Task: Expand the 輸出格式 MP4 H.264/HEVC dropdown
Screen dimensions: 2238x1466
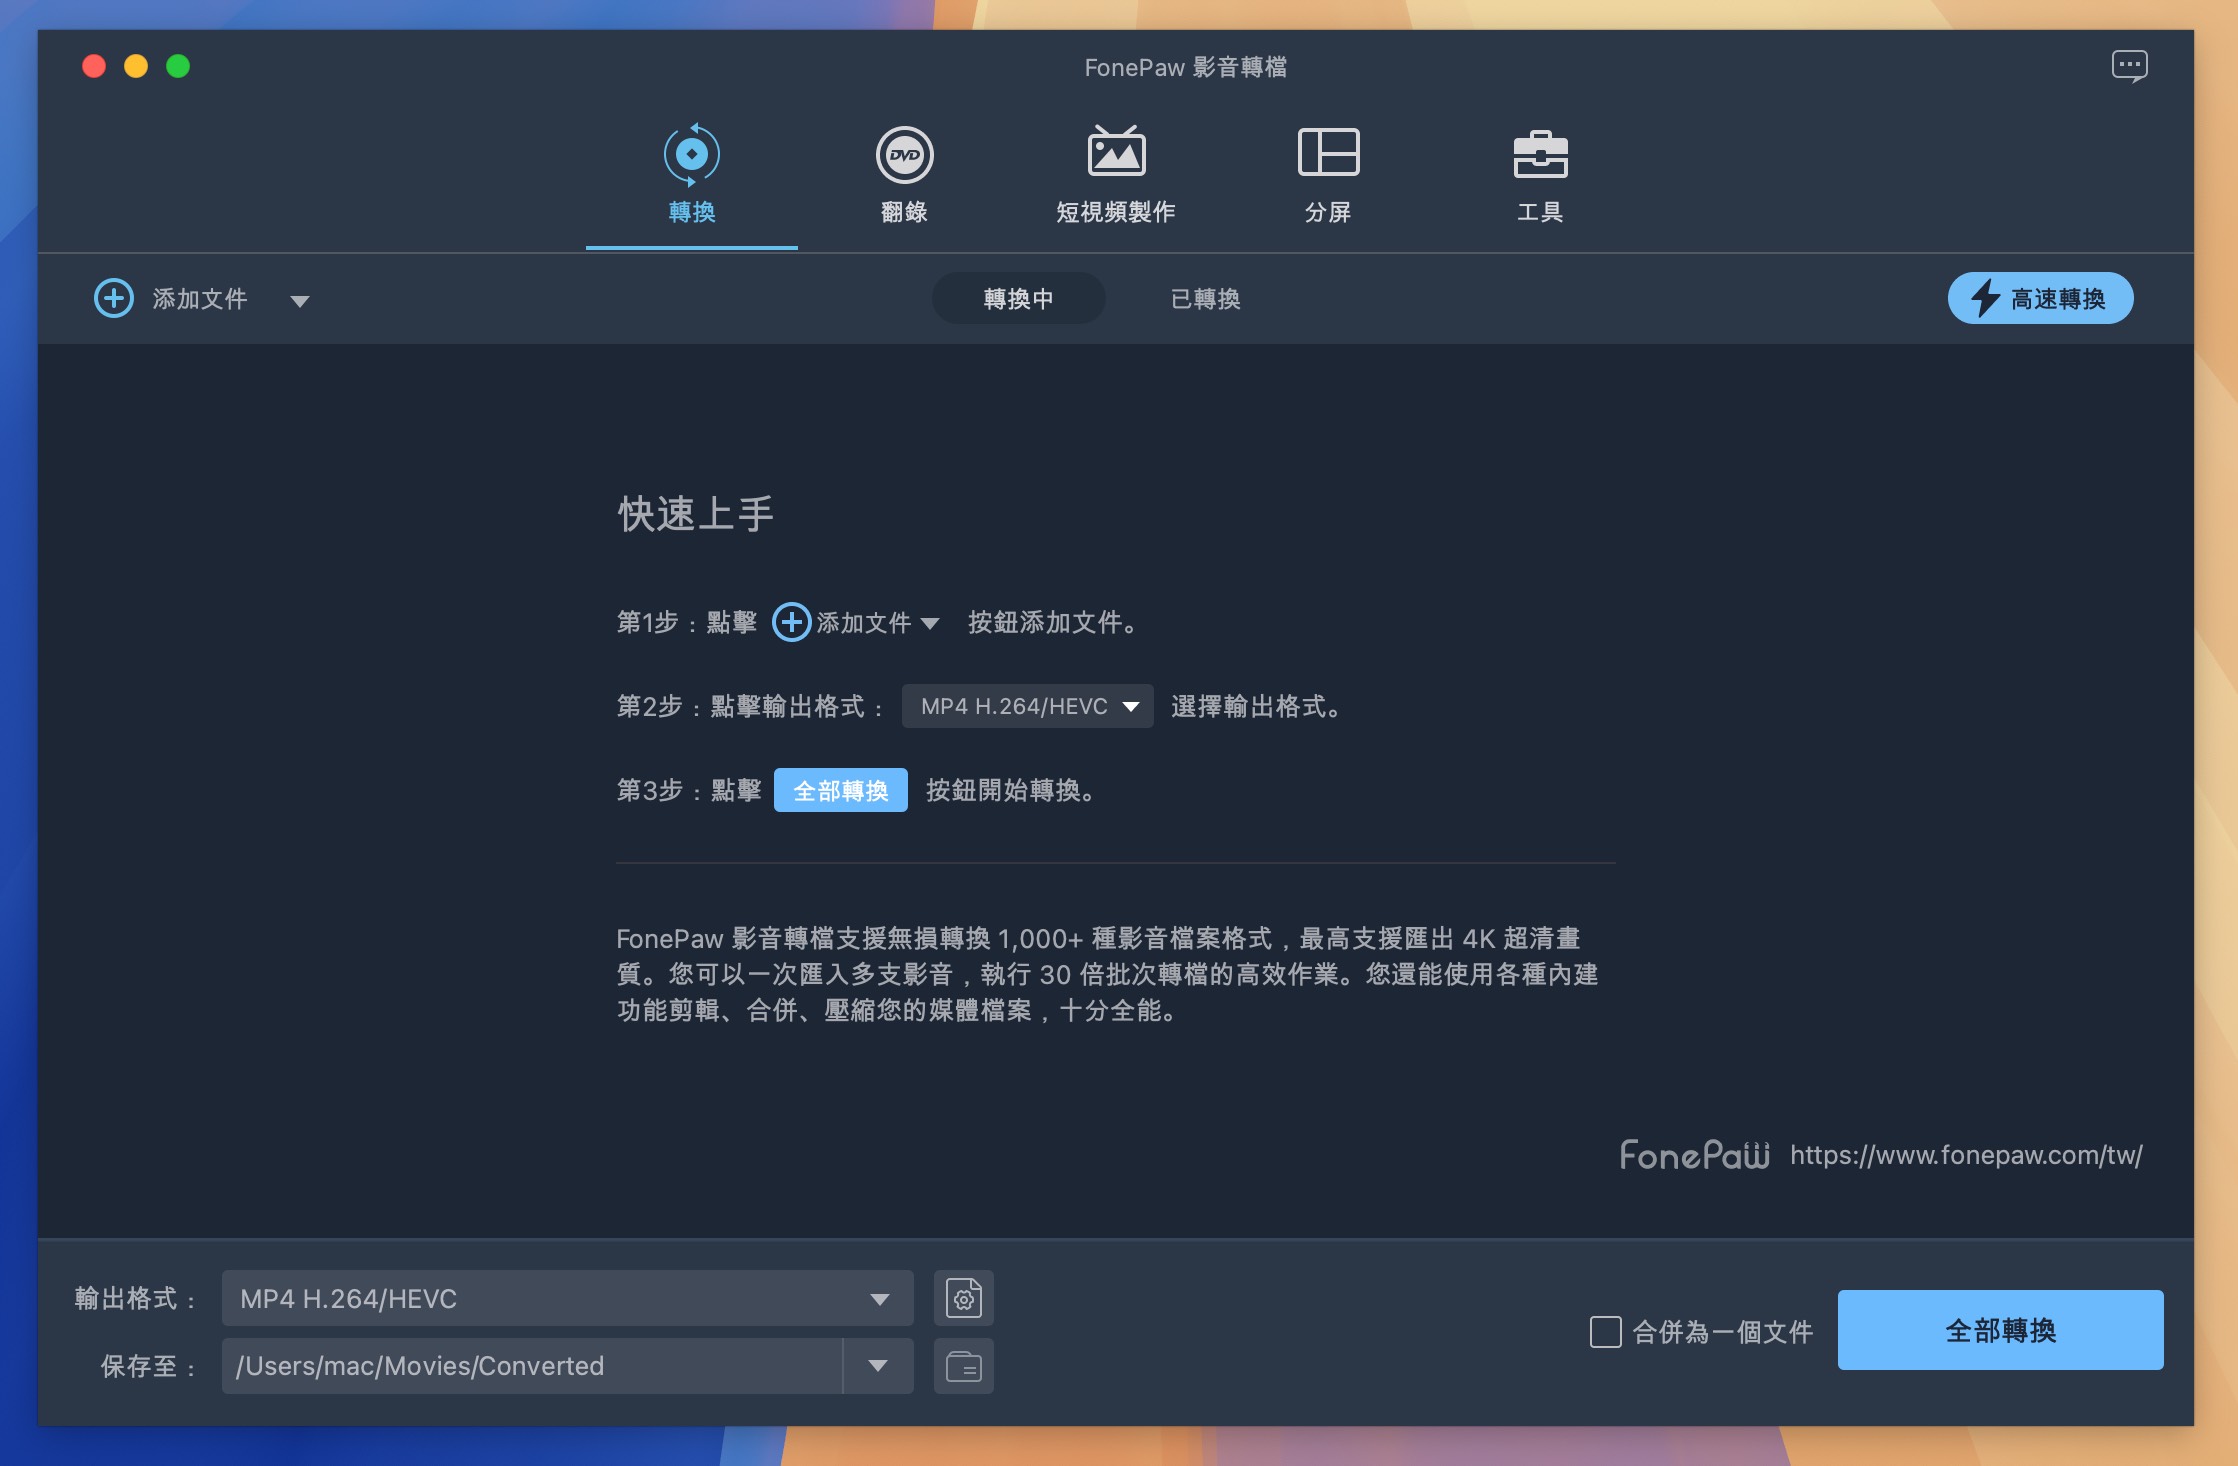Action: pos(882,1297)
